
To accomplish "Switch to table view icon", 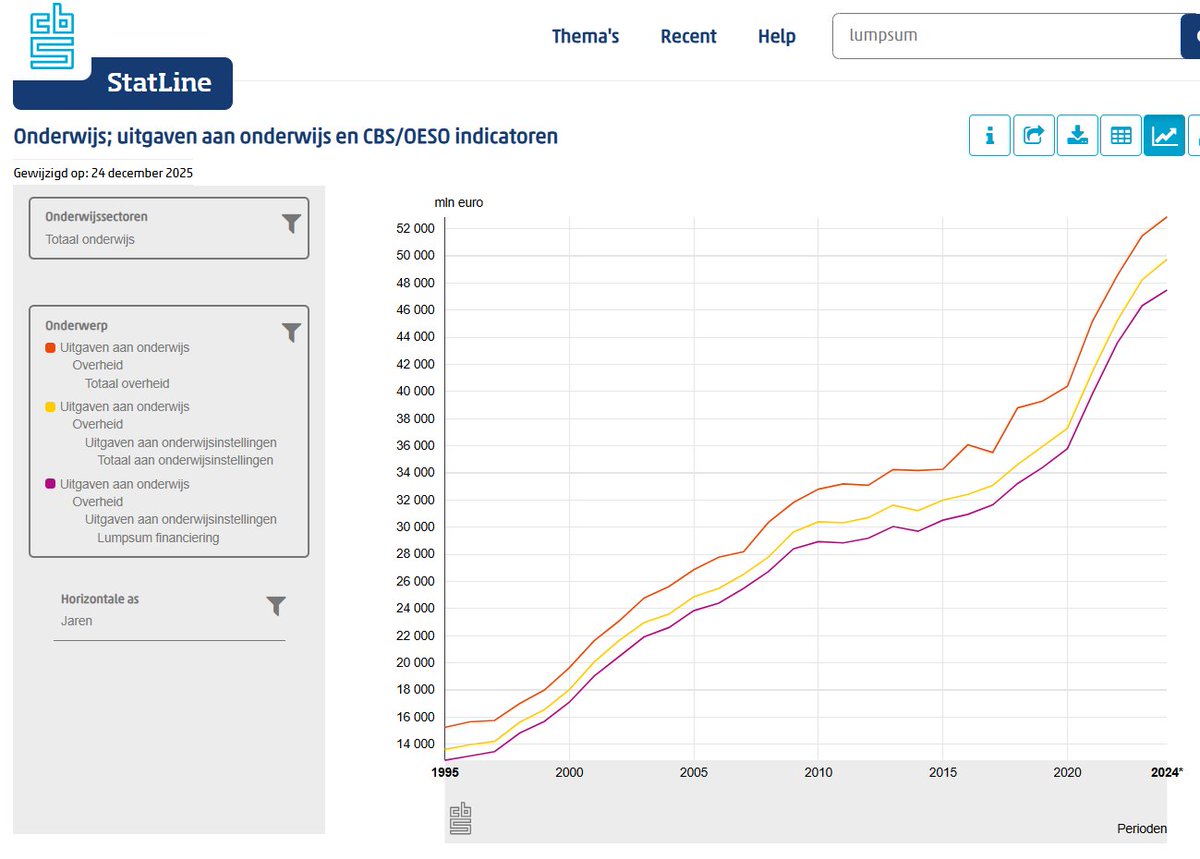I will [x=1121, y=135].
